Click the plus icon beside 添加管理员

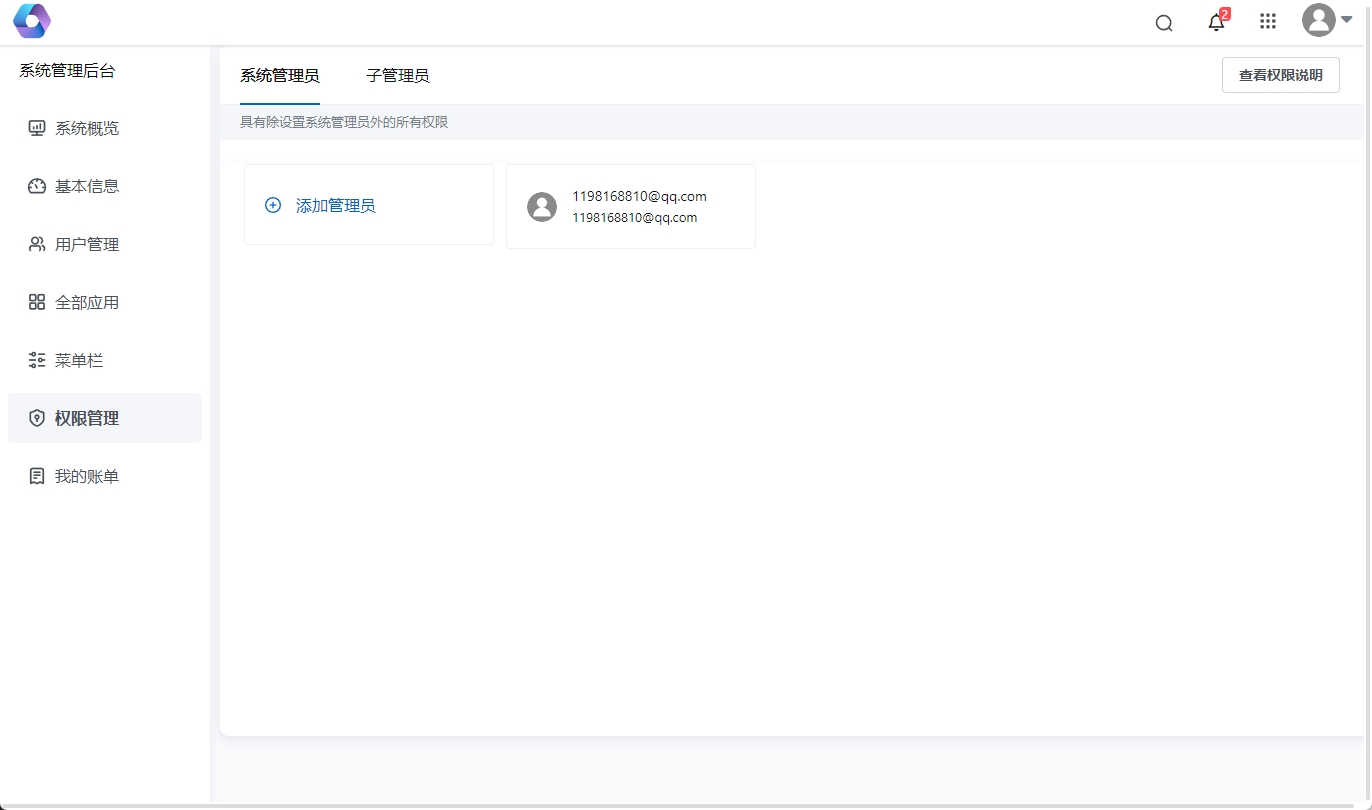click(x=272, y=205)
